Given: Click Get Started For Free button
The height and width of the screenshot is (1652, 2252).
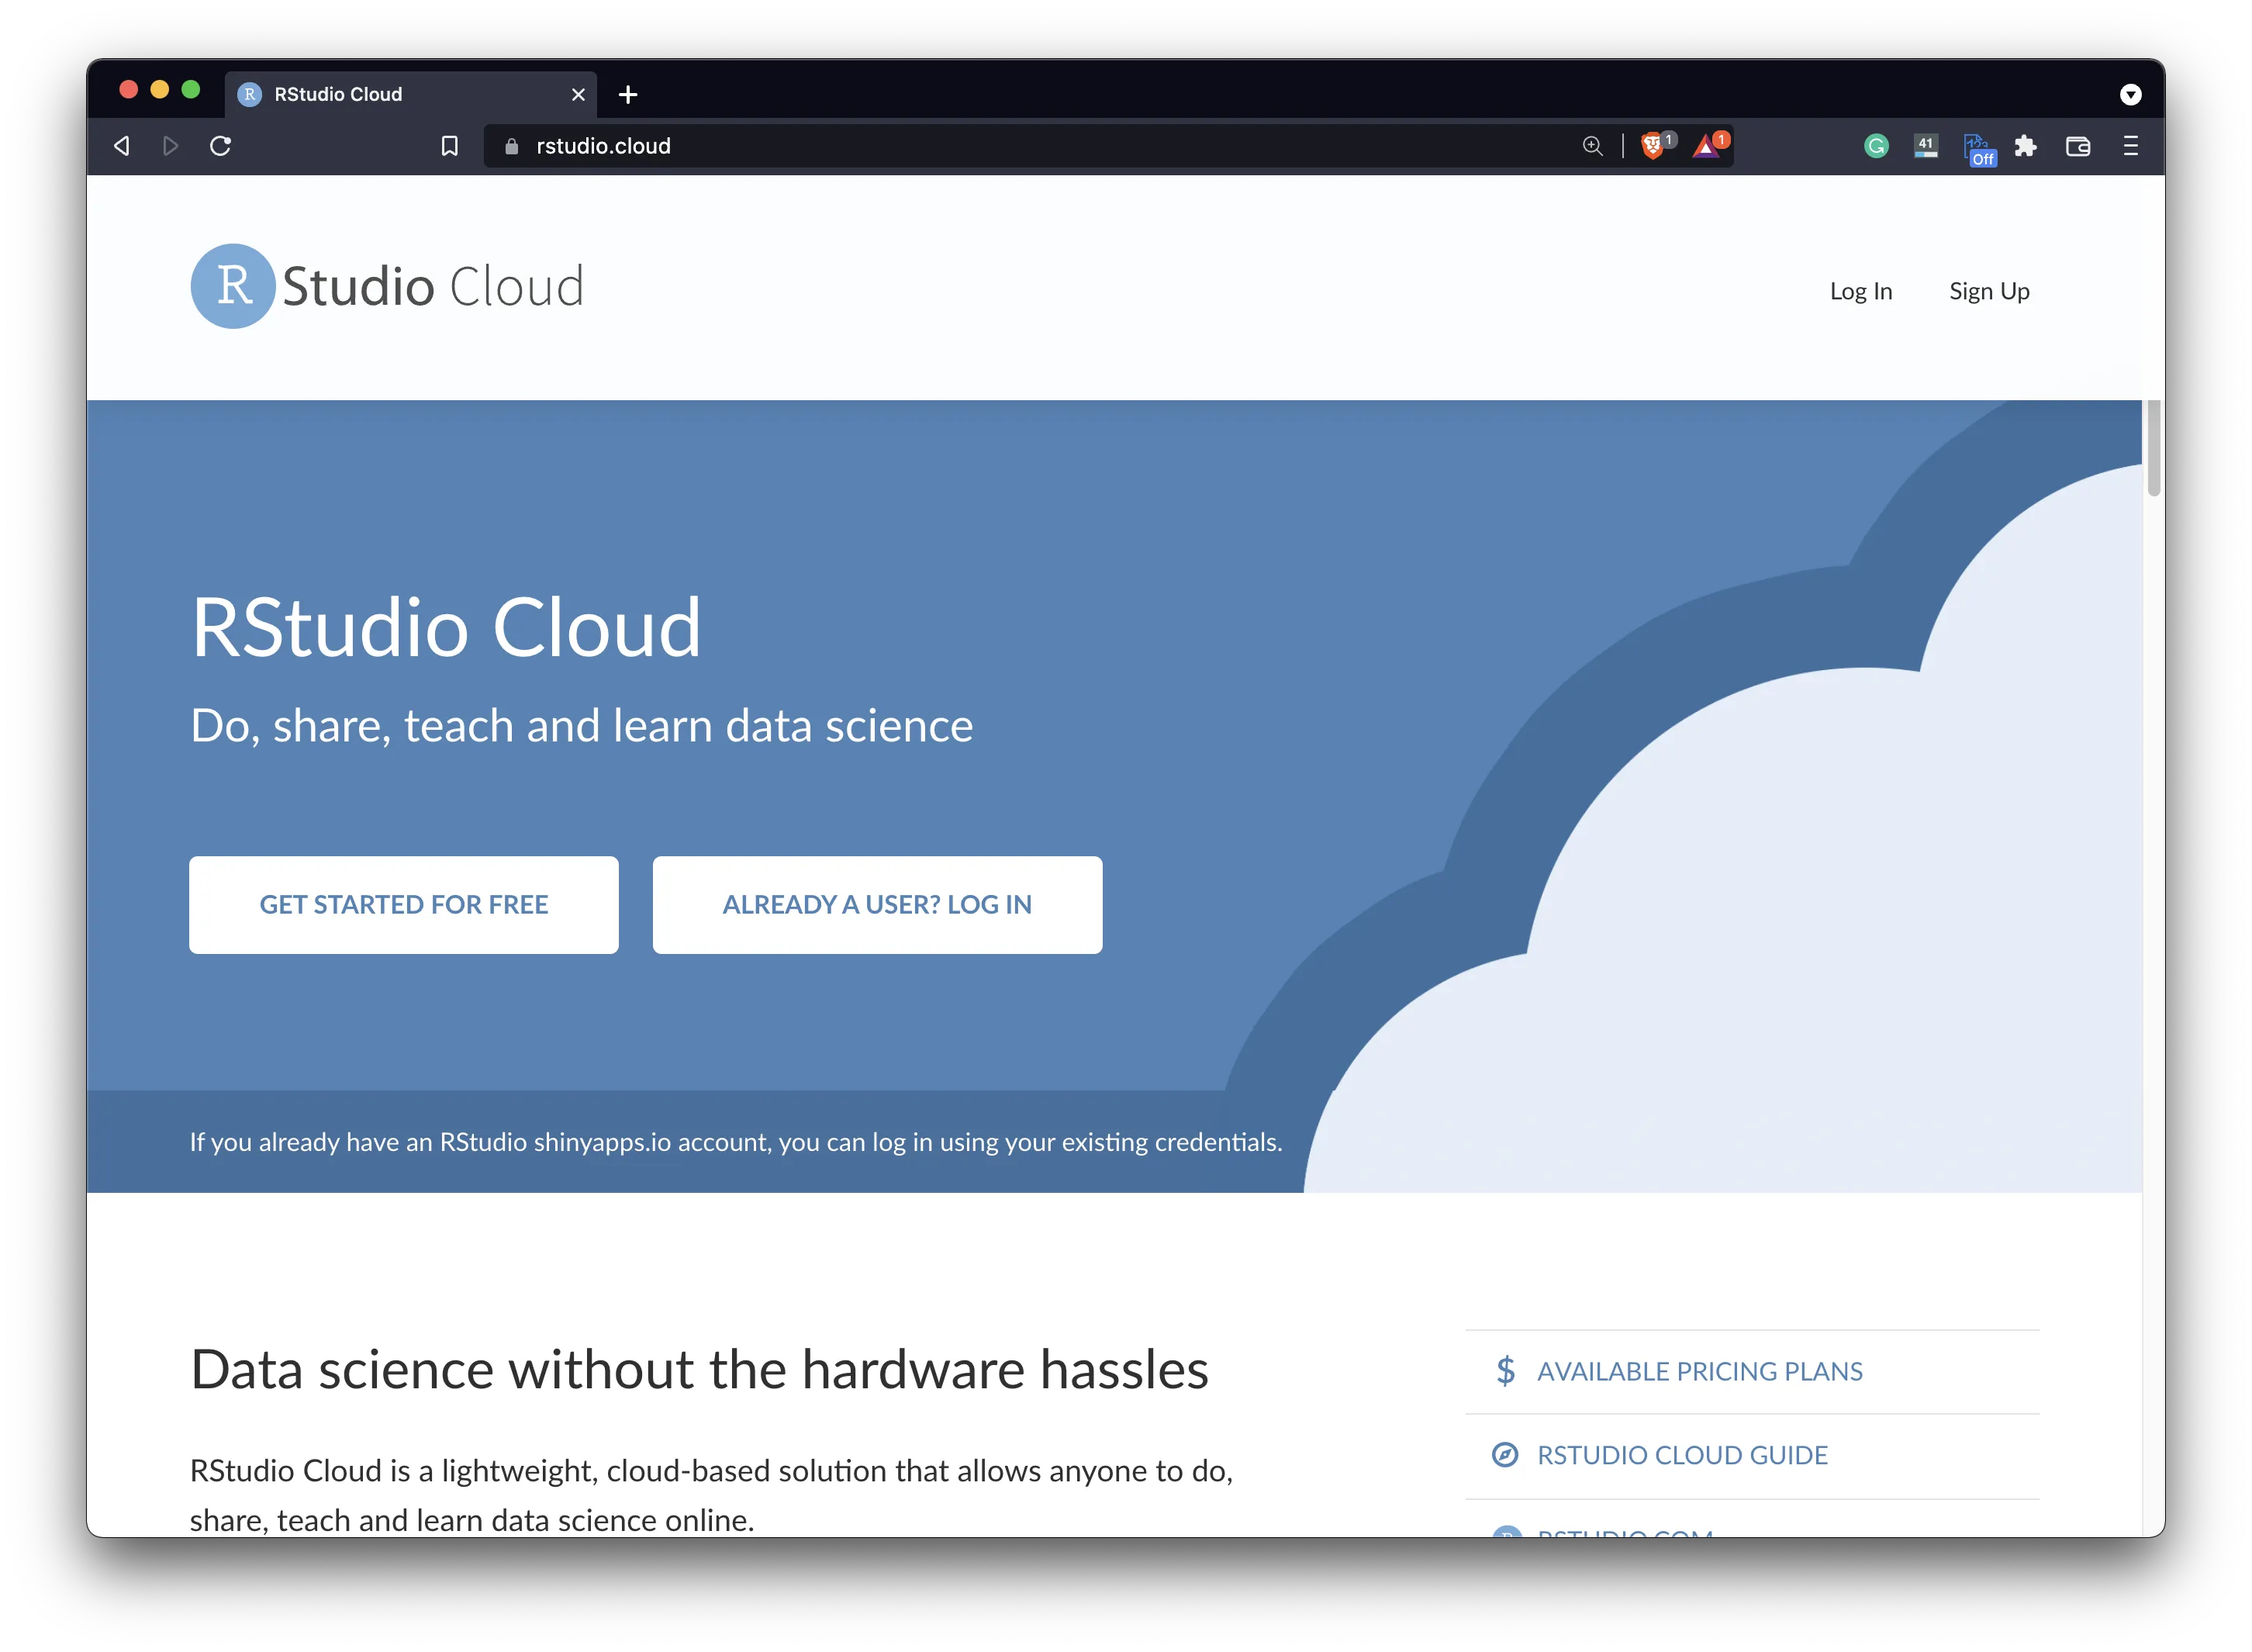Looking at the screenshot, I should tap(404, 905).
